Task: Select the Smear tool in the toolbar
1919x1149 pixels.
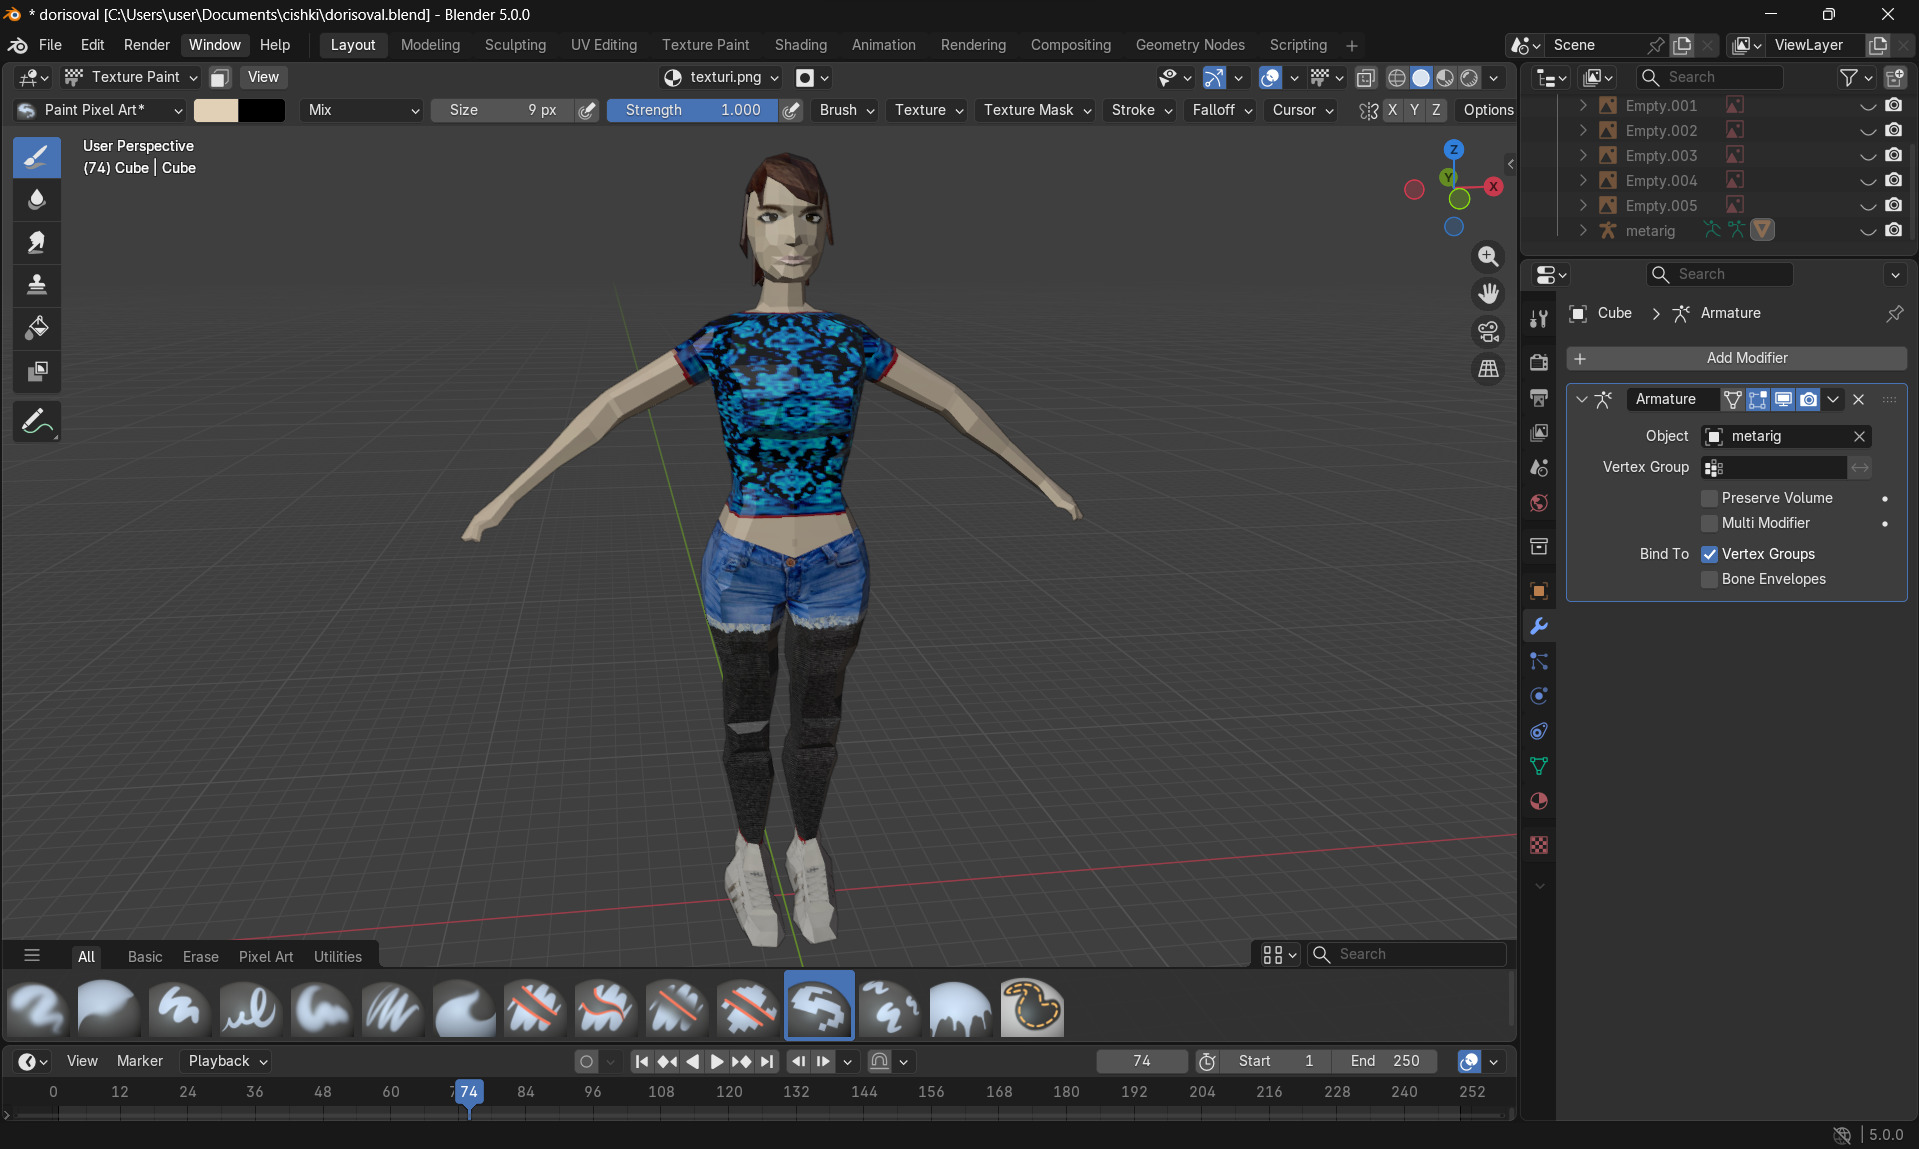Action: click(x=37, y=243)
